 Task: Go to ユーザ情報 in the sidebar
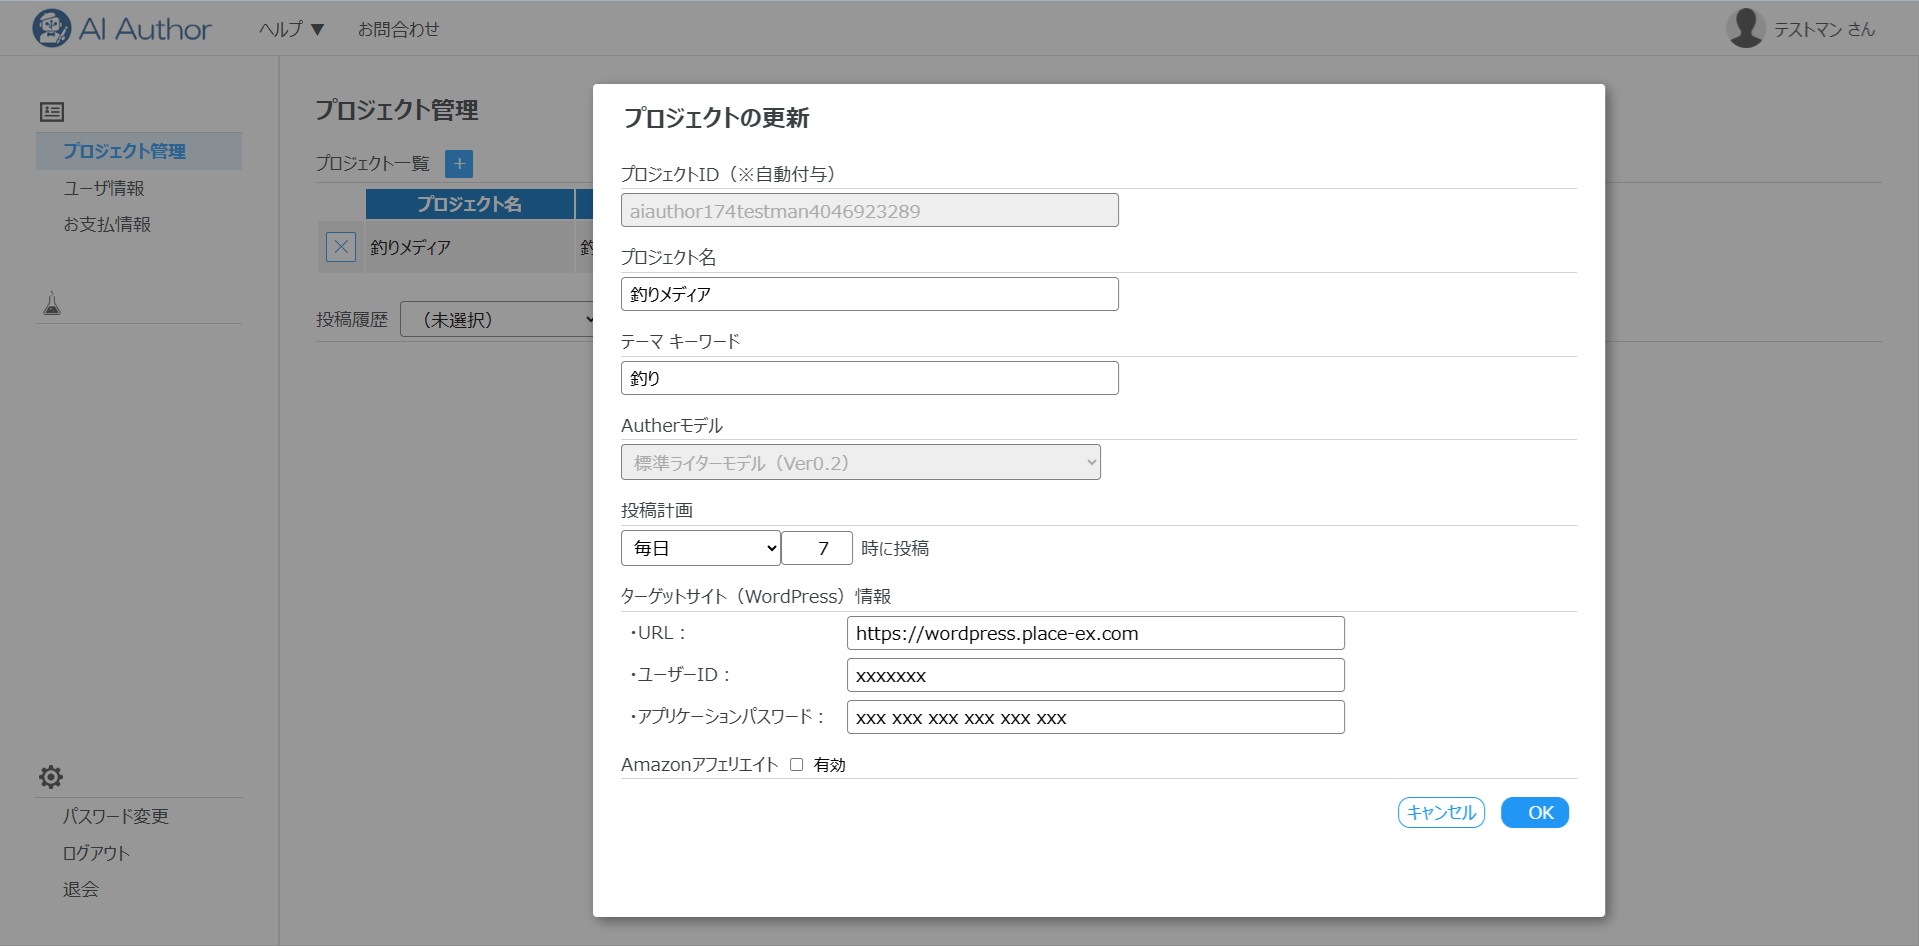click(104, 188)
